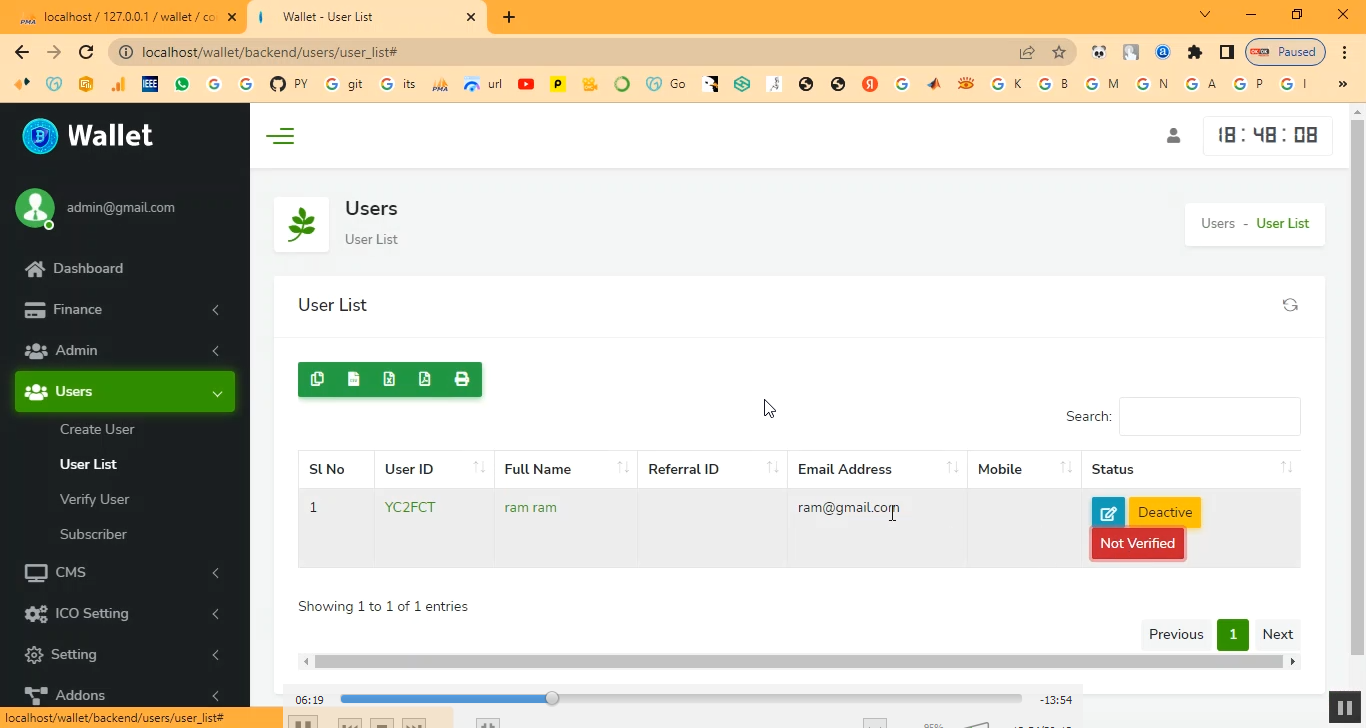Expand the Finance sidebar menu
The height and width of the screenshot is (728, 1366).
tap(124, 310)
